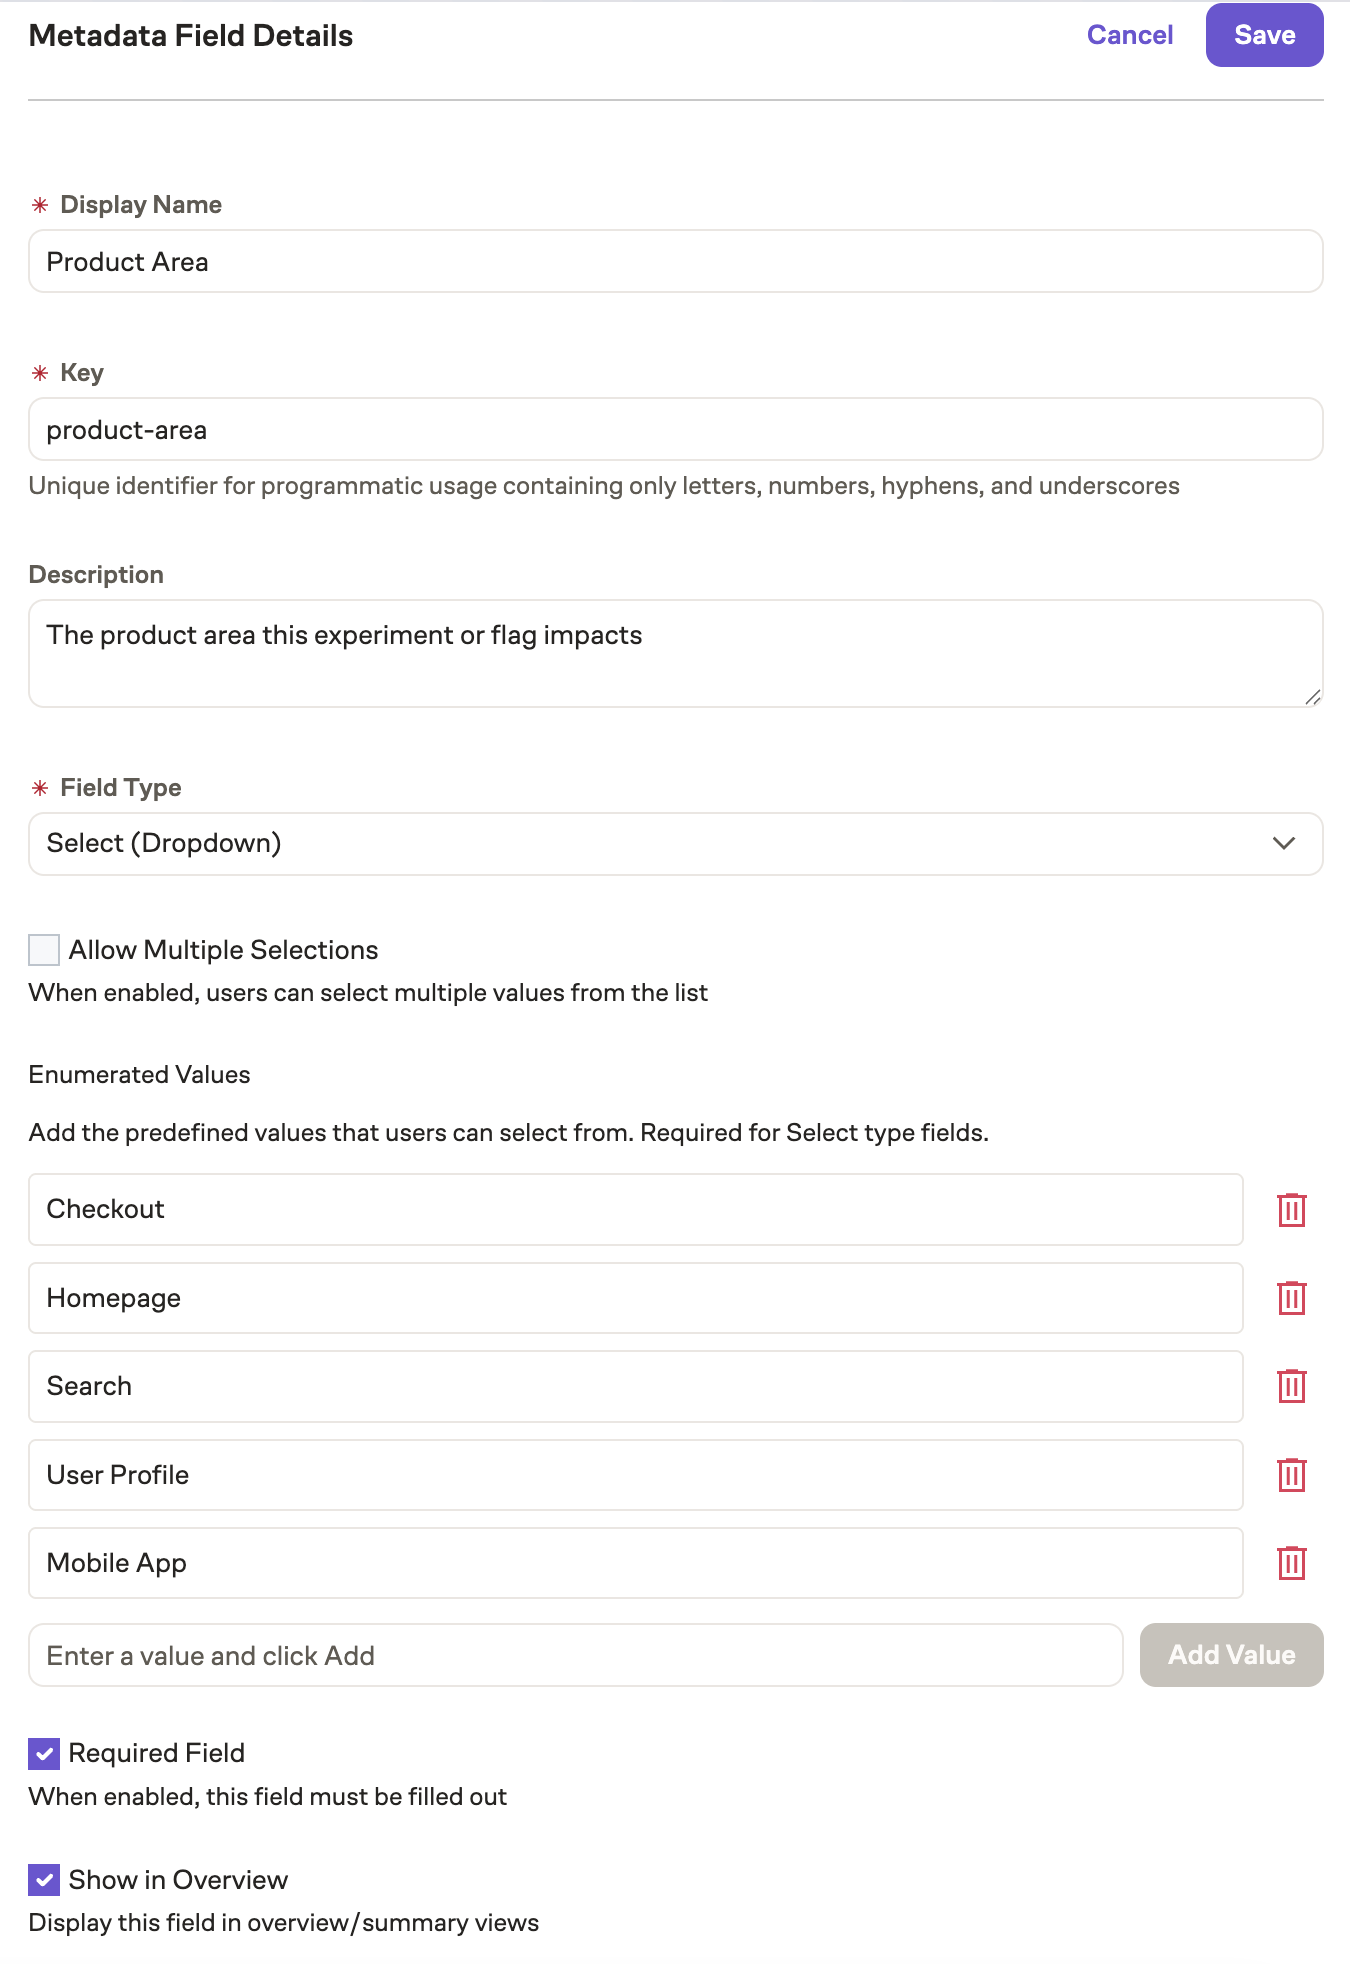Expand Field Type options via chevron

coord(1285,843)
